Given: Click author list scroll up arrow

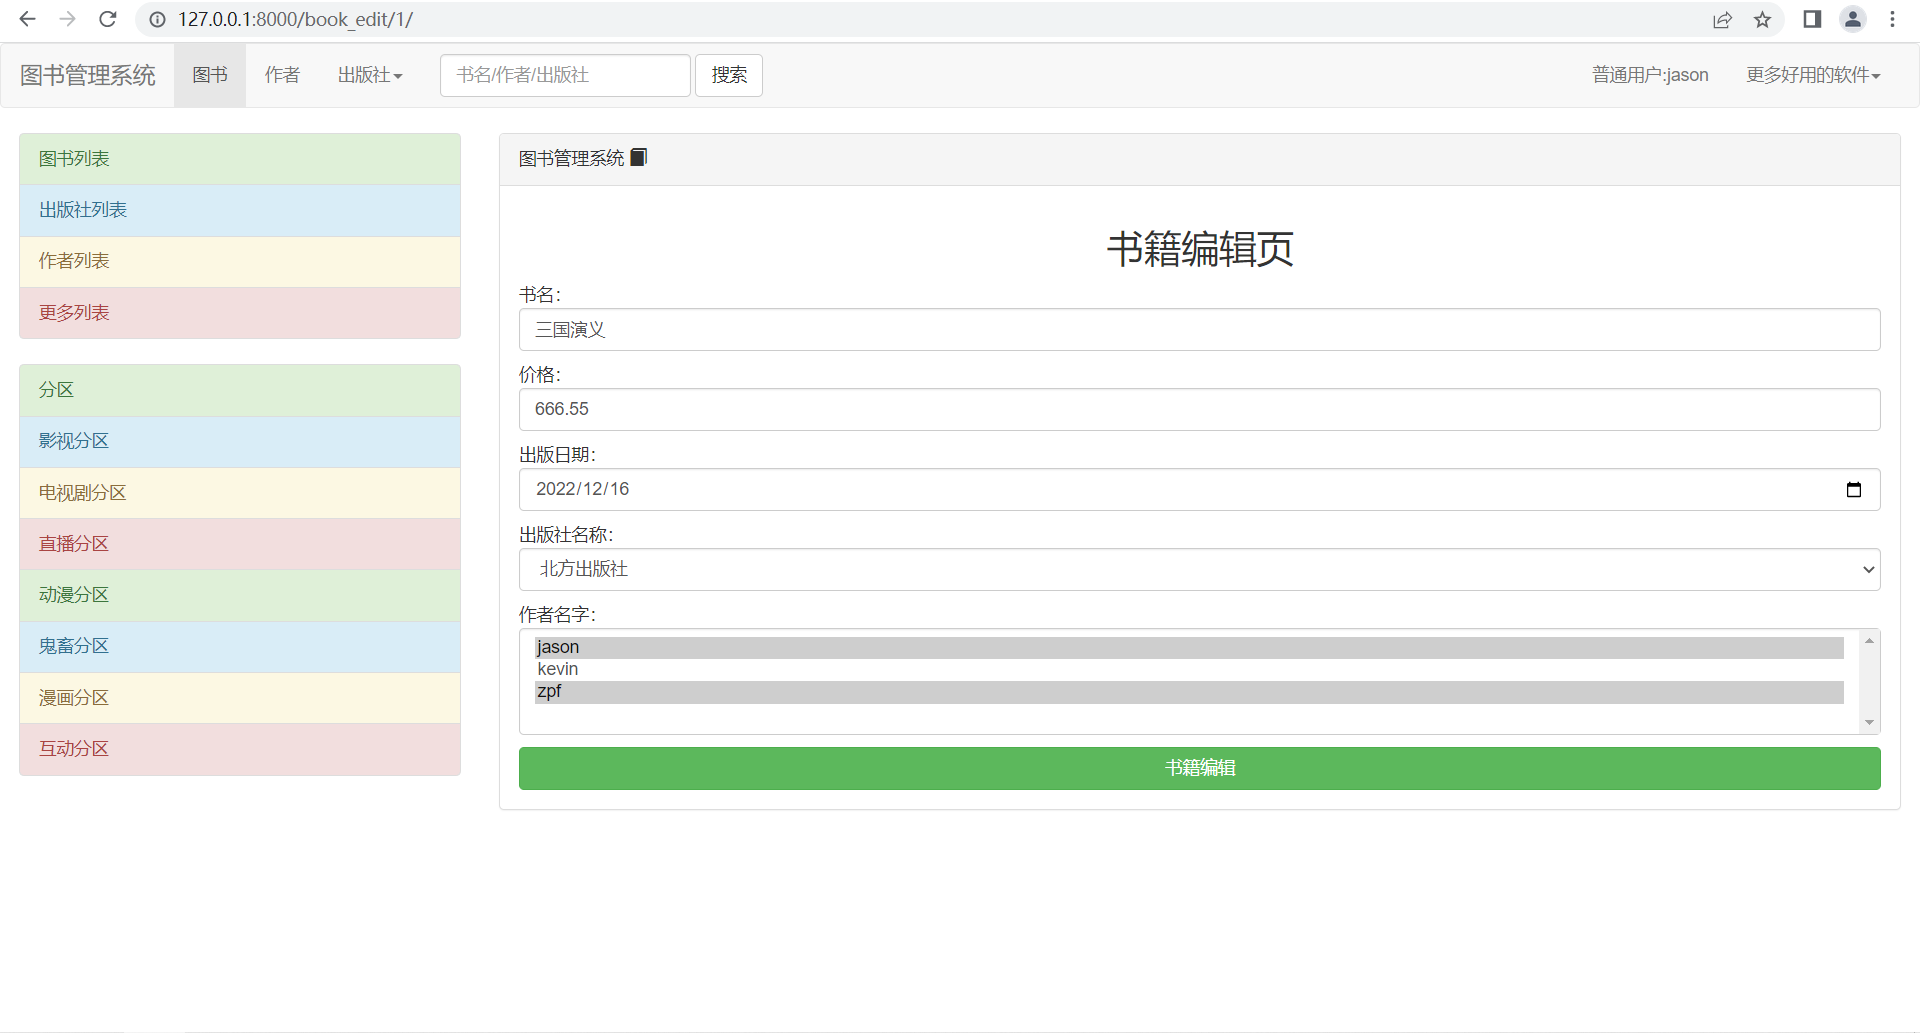Looking at the screenshot, I should point(1869,640).
